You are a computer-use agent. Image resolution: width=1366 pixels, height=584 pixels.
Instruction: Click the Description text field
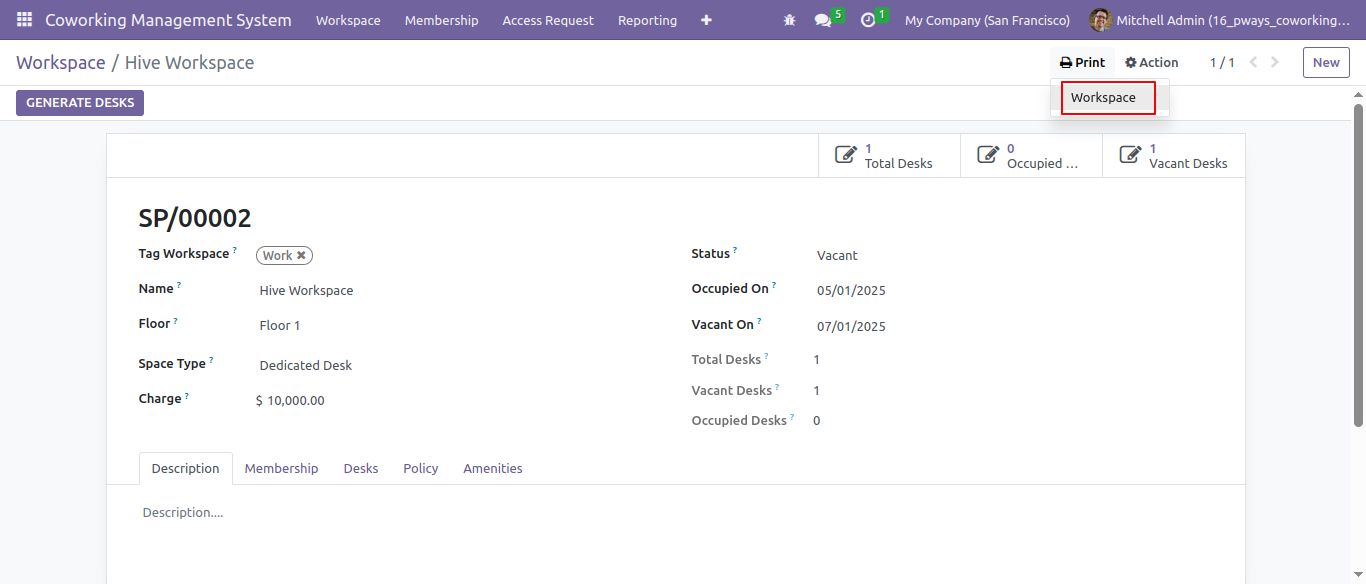point(676,512)
